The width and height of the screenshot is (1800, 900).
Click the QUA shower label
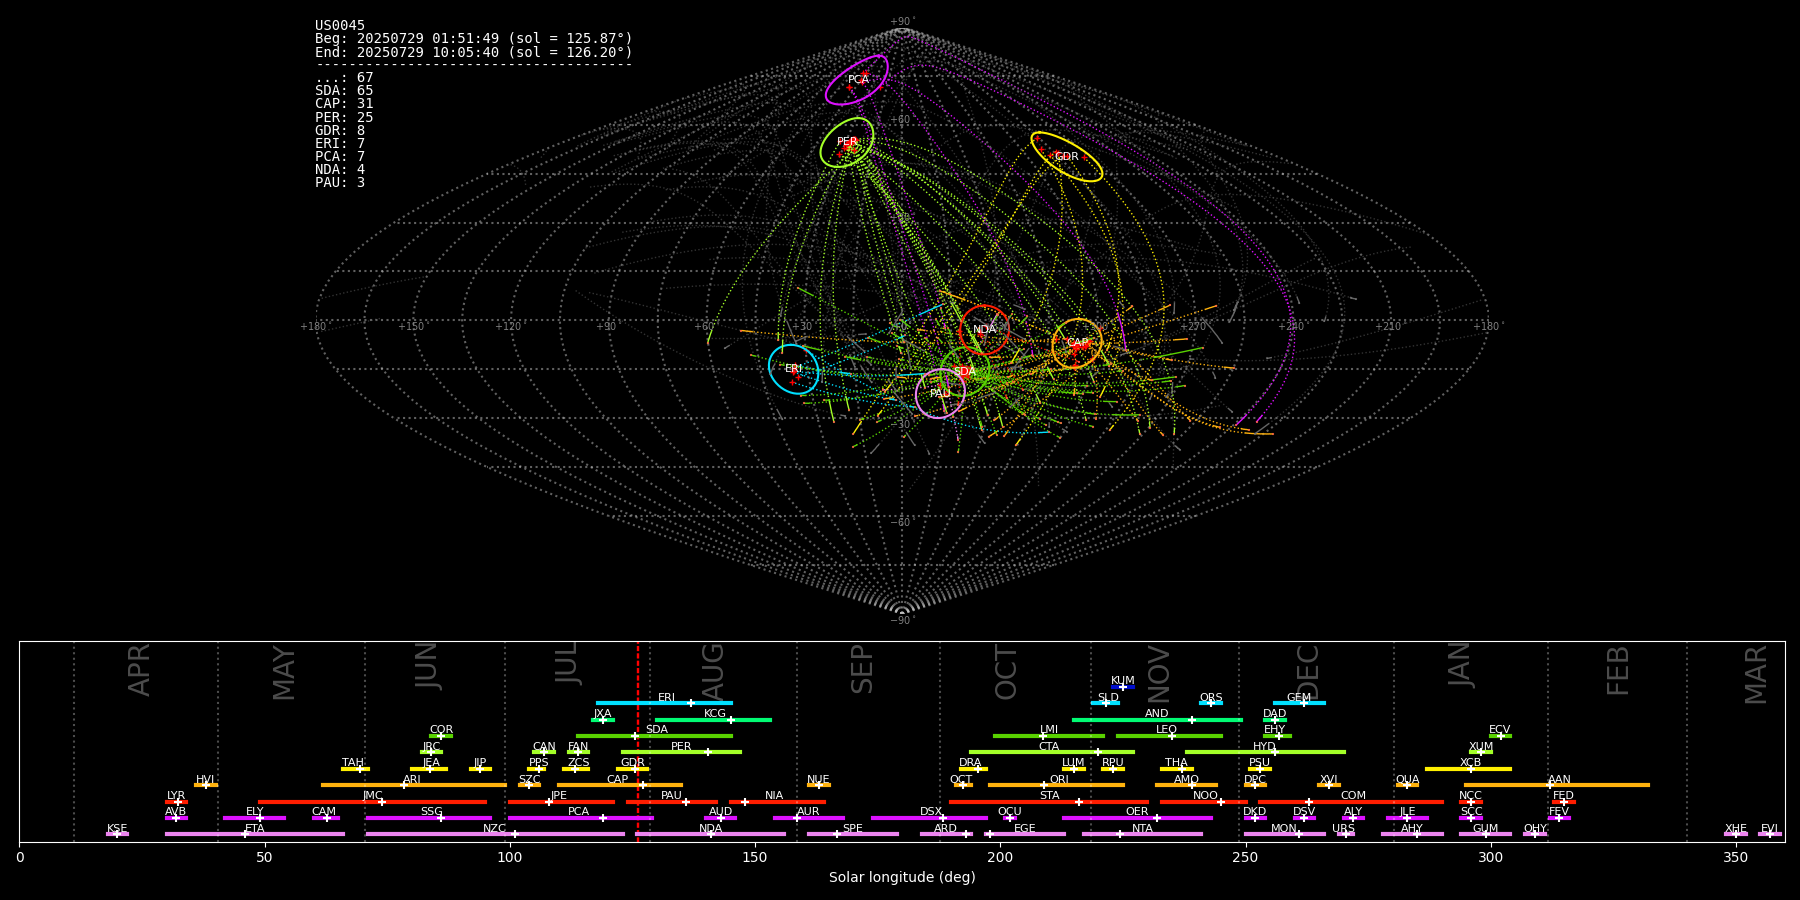pyautogui.click(x=1407, y=780)
